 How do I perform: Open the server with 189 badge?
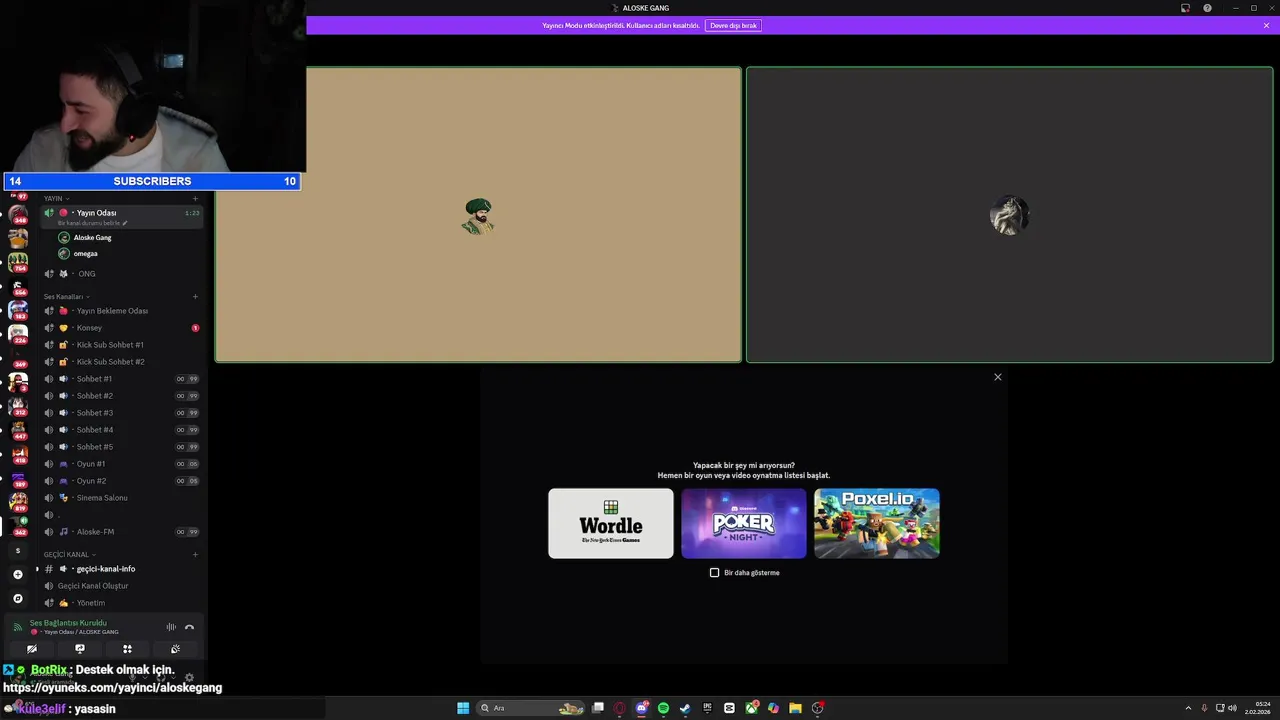tap(18, 479)
